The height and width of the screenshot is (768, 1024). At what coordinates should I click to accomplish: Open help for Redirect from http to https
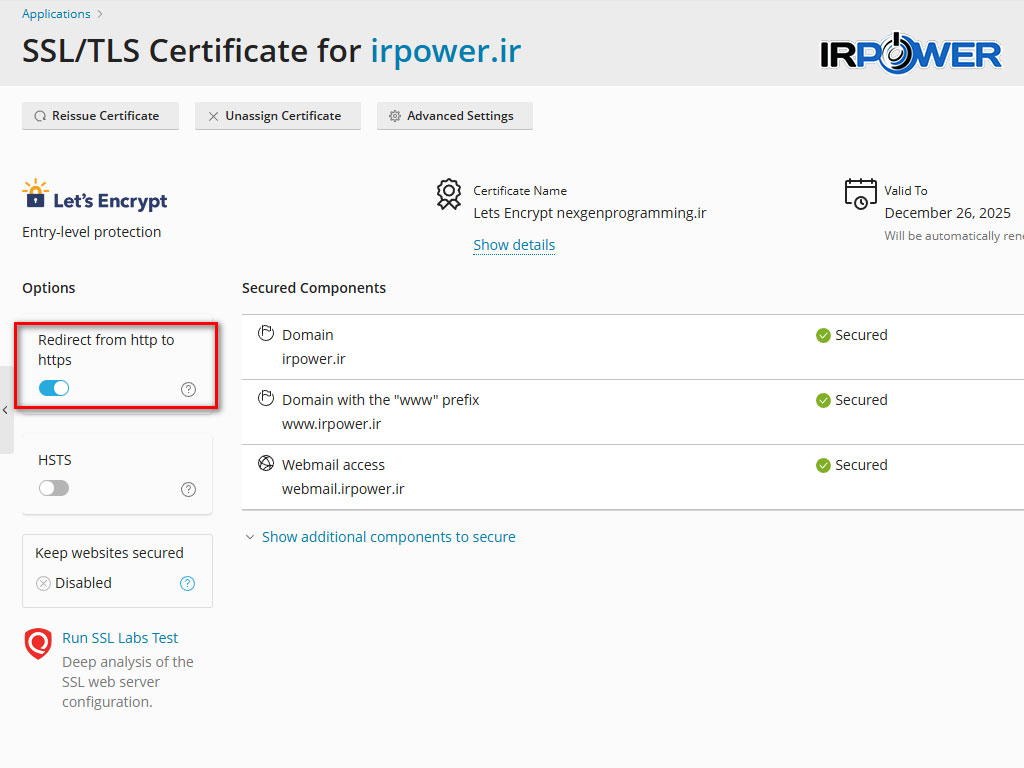coord(188,389)
